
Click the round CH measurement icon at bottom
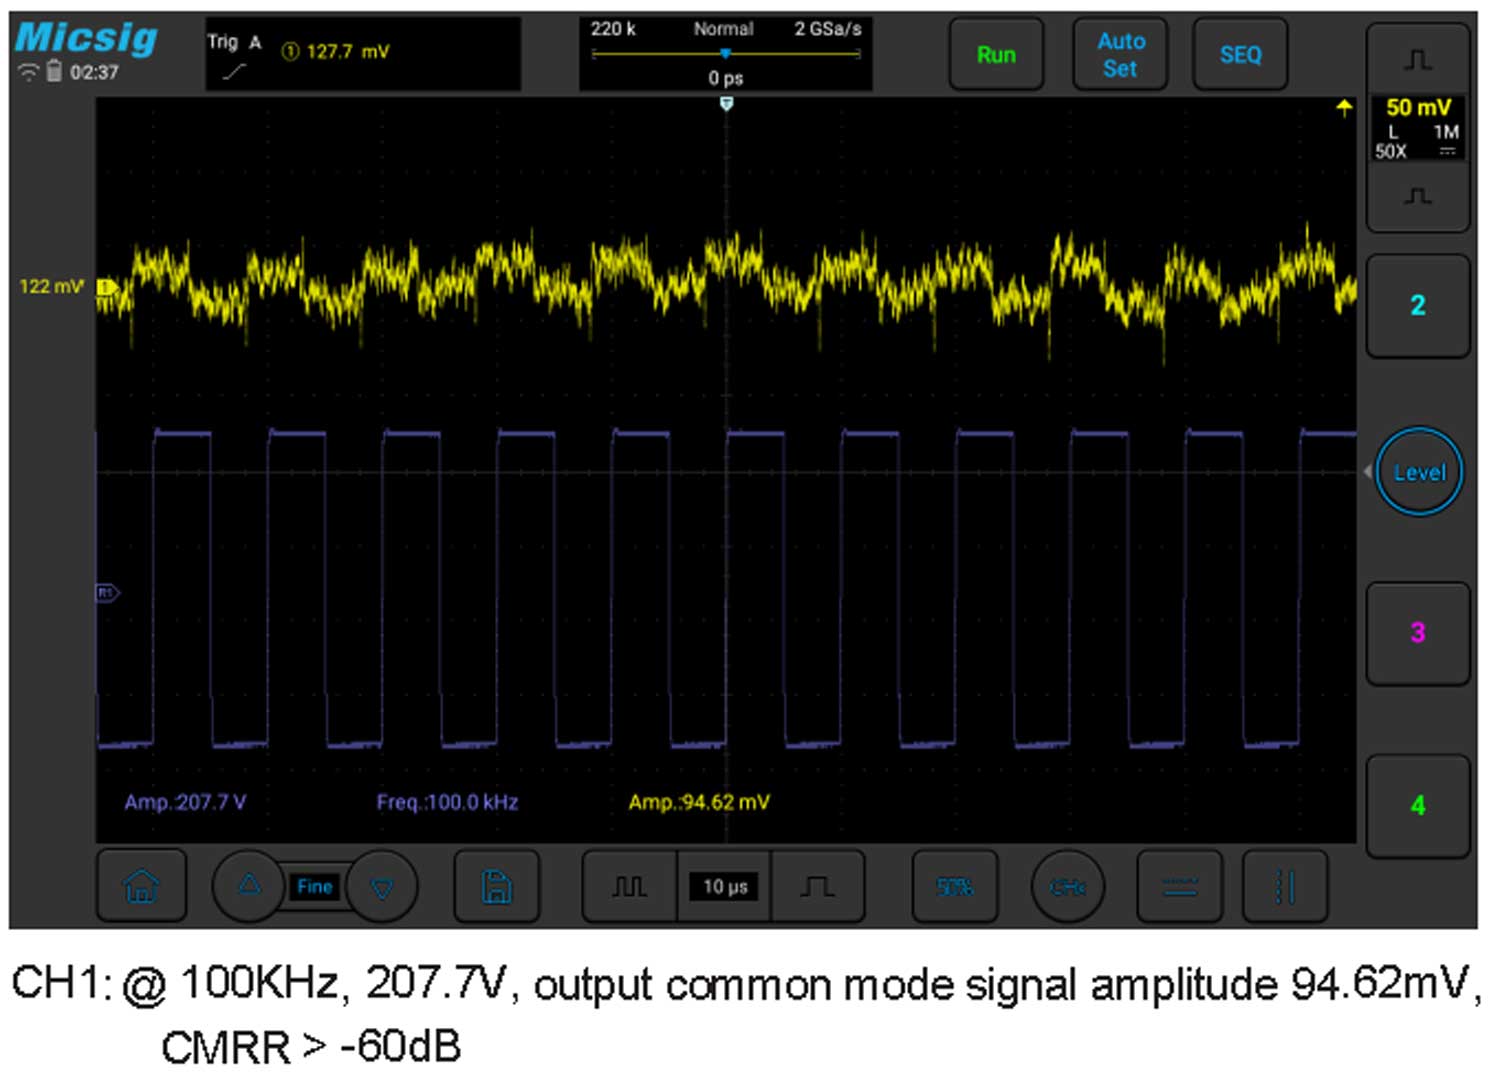point(1068,886)
